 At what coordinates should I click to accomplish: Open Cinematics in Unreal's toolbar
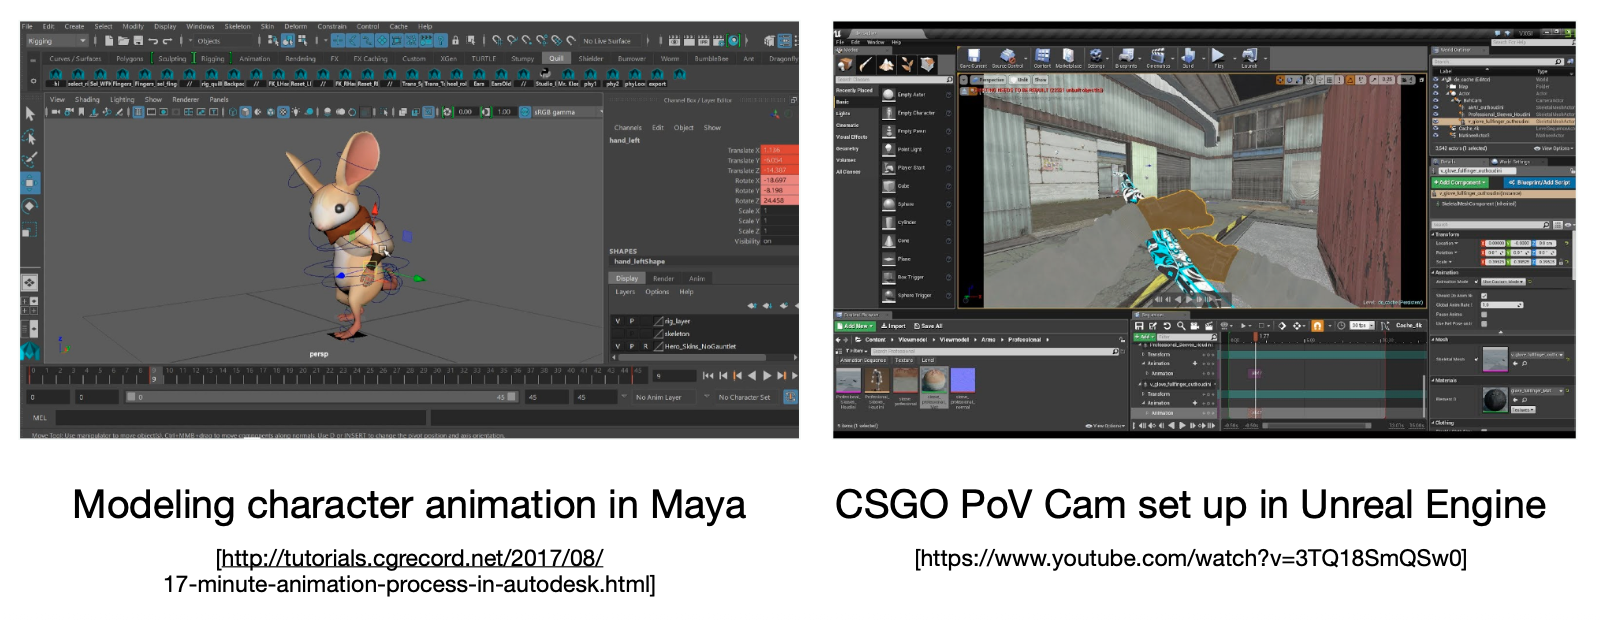(1158, 57)
